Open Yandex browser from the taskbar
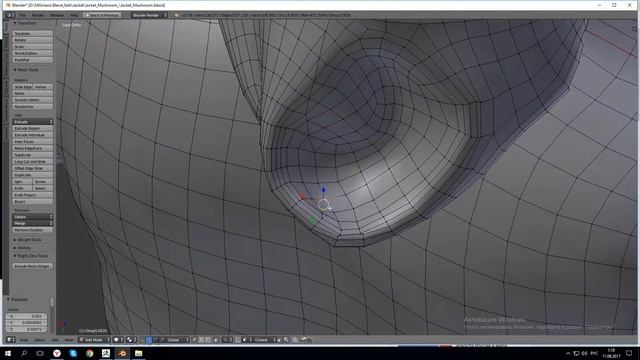Image resolution: width=640 pixels, height=360 pixels. [57, 353]
